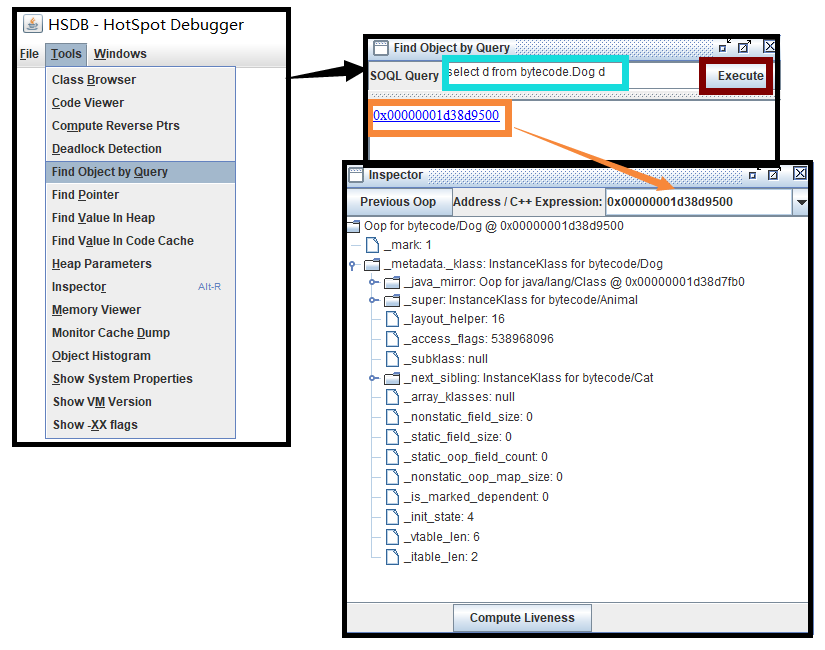825x650 pixels.
Task: Iconify the Inspector window
Action: pyautogui.click(x=753, y=174)
